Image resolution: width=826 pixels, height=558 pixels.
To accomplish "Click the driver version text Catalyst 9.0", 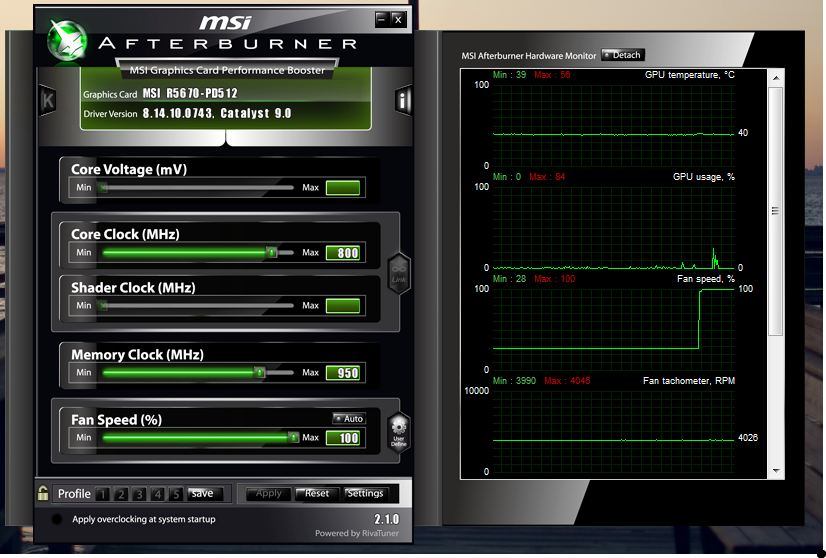I will (256, 113).
